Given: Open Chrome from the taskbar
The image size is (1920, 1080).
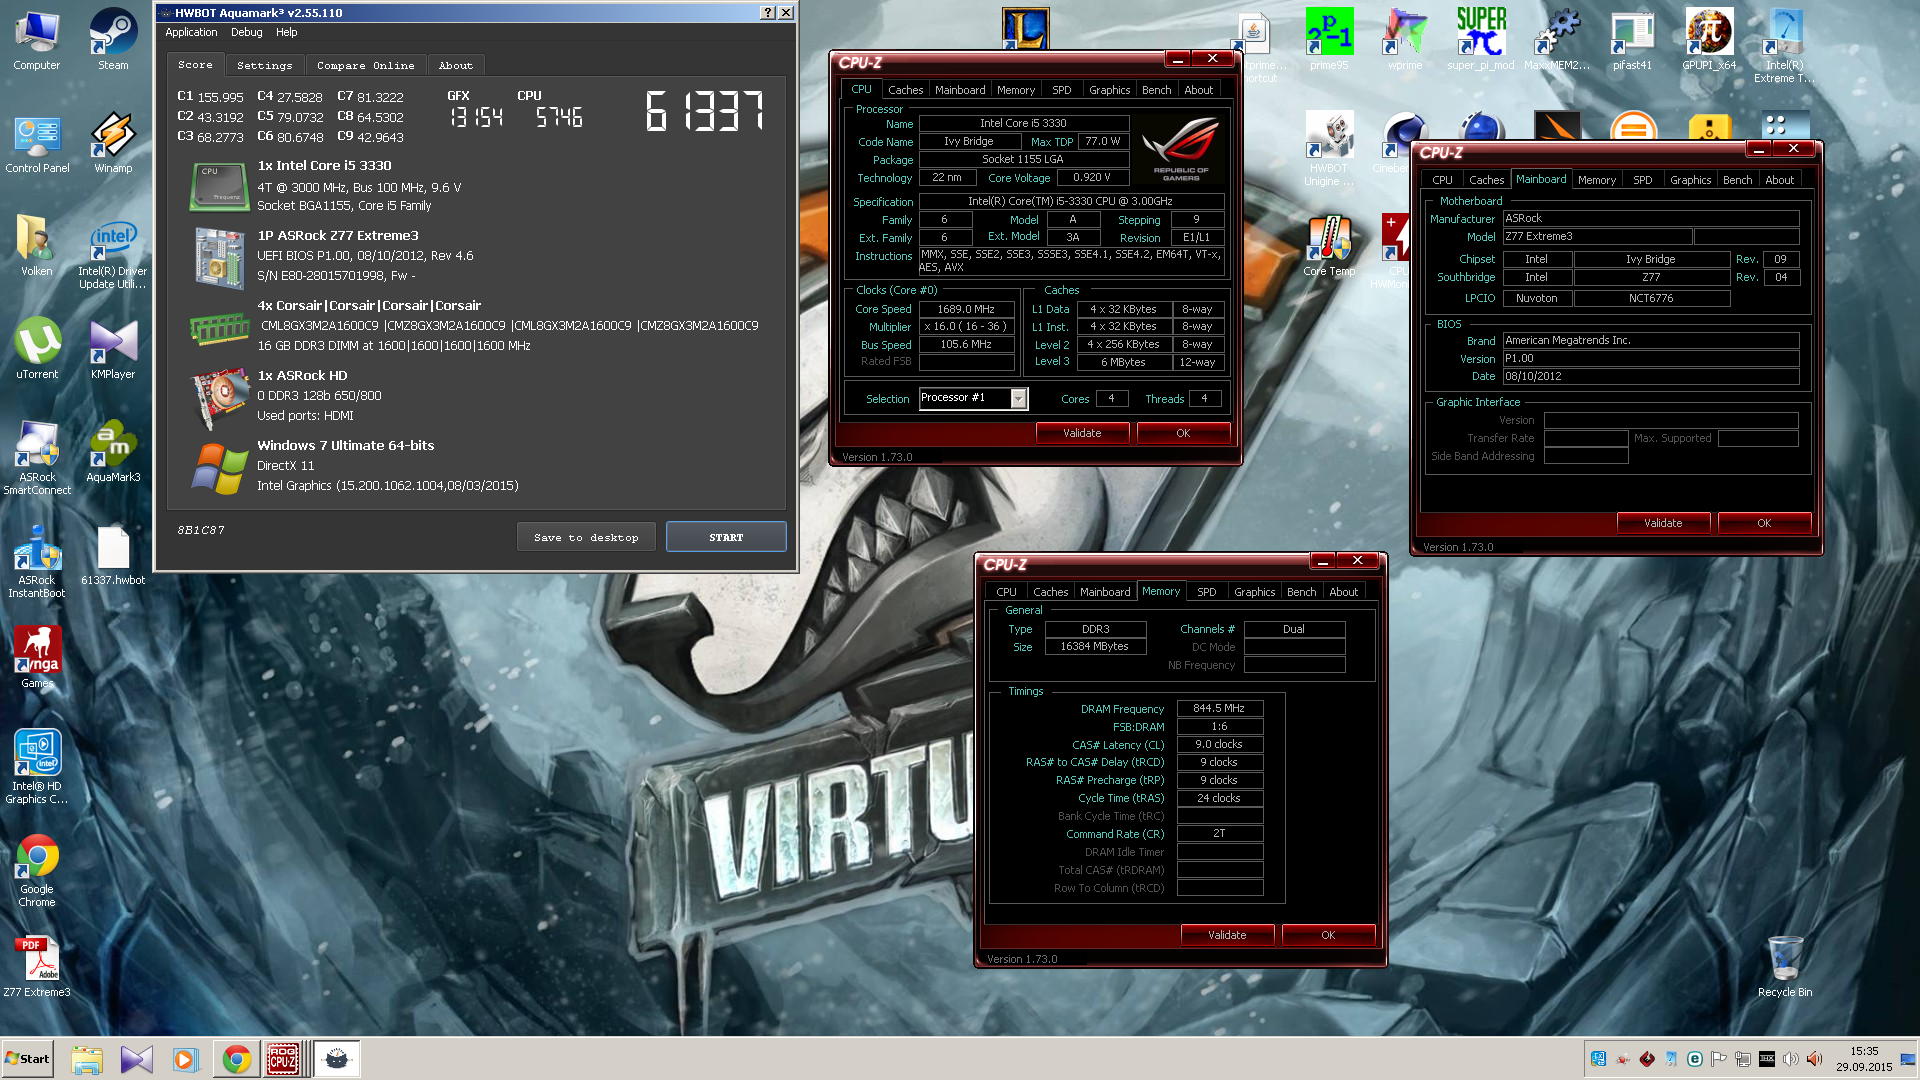Looking at the screenshot, I should [237, 1059].
